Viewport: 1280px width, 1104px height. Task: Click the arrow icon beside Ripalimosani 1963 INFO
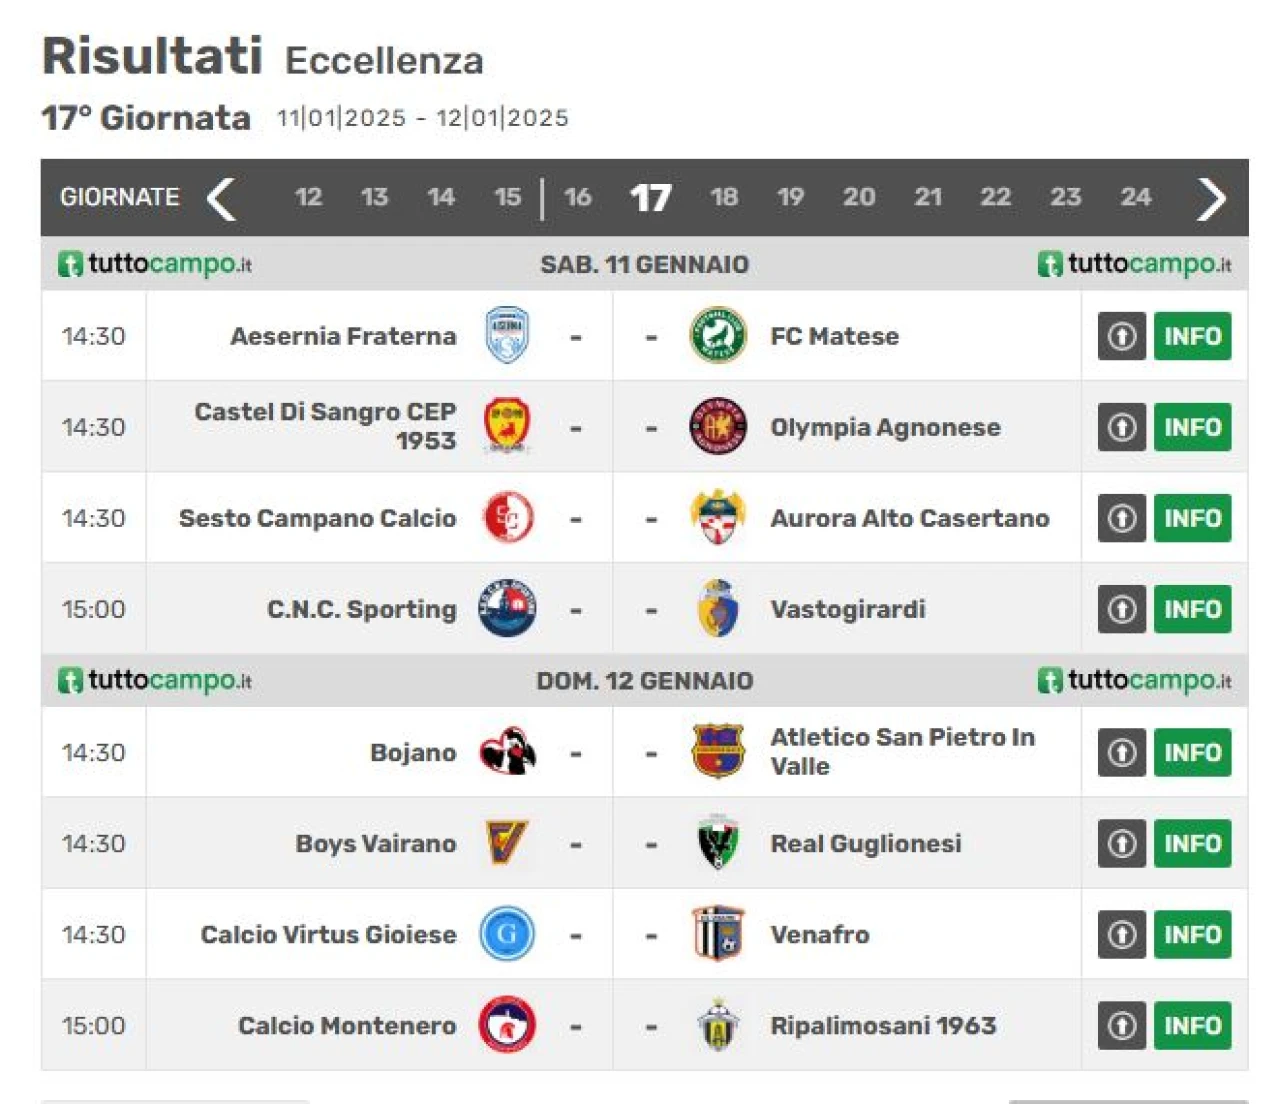1122,1025
